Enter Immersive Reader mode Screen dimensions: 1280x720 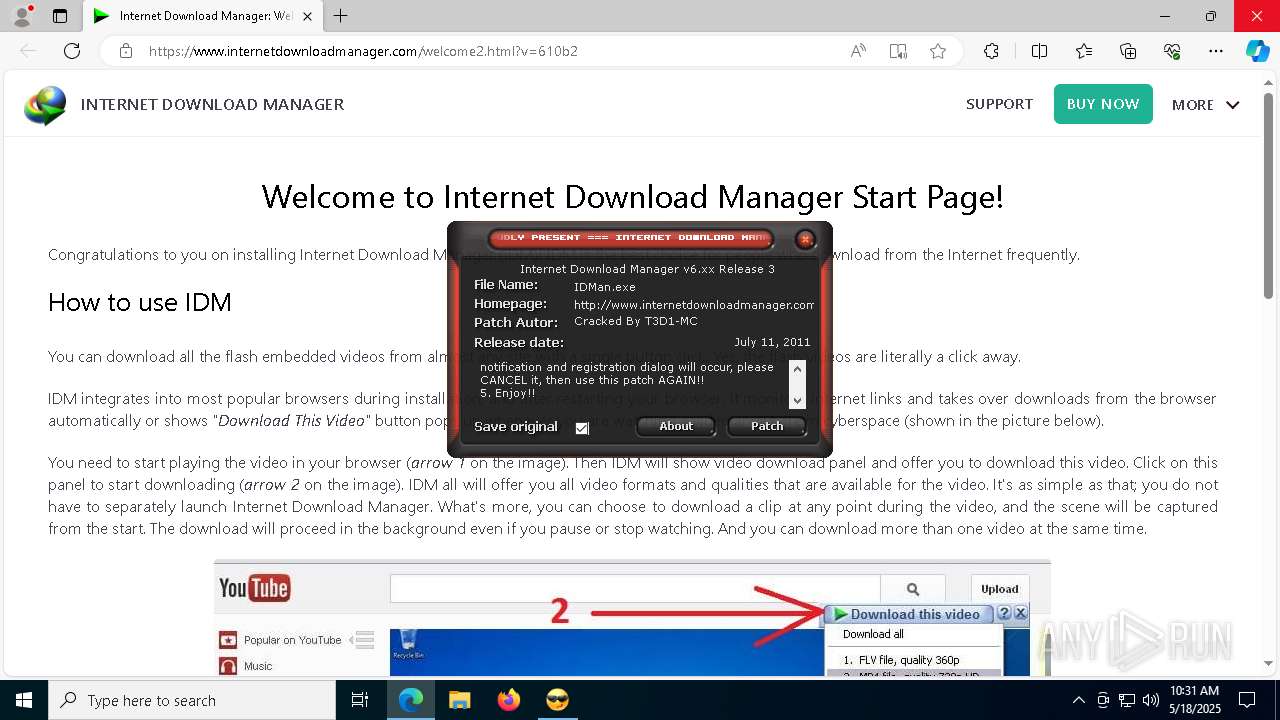[898, 51]
